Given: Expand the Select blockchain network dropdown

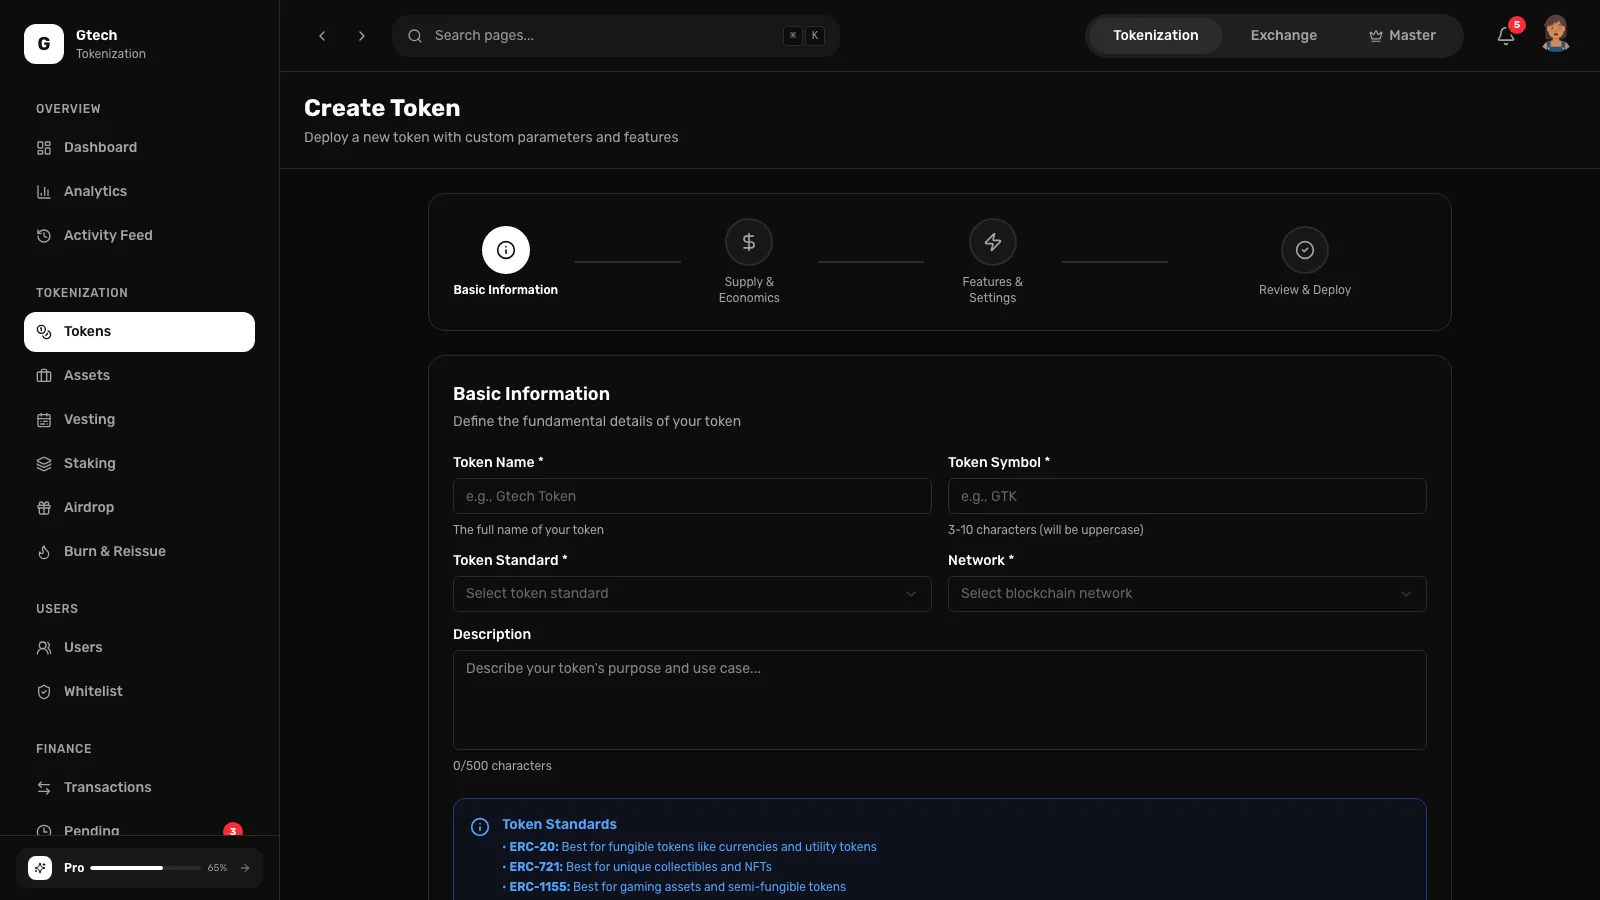Looking at the screenshot, I should pos(1187,594).
